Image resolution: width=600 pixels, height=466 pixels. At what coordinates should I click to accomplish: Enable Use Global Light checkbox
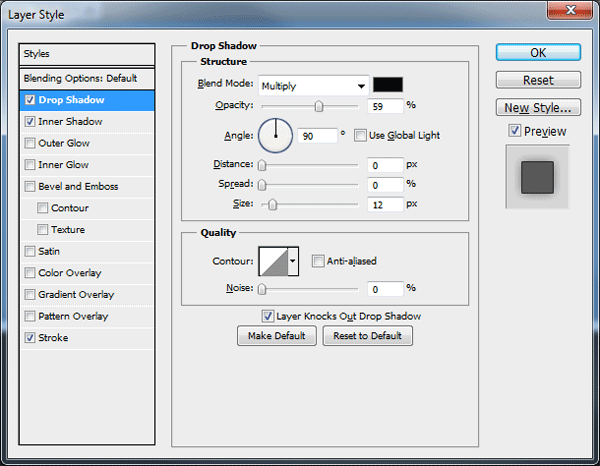(x=360, y=135)
